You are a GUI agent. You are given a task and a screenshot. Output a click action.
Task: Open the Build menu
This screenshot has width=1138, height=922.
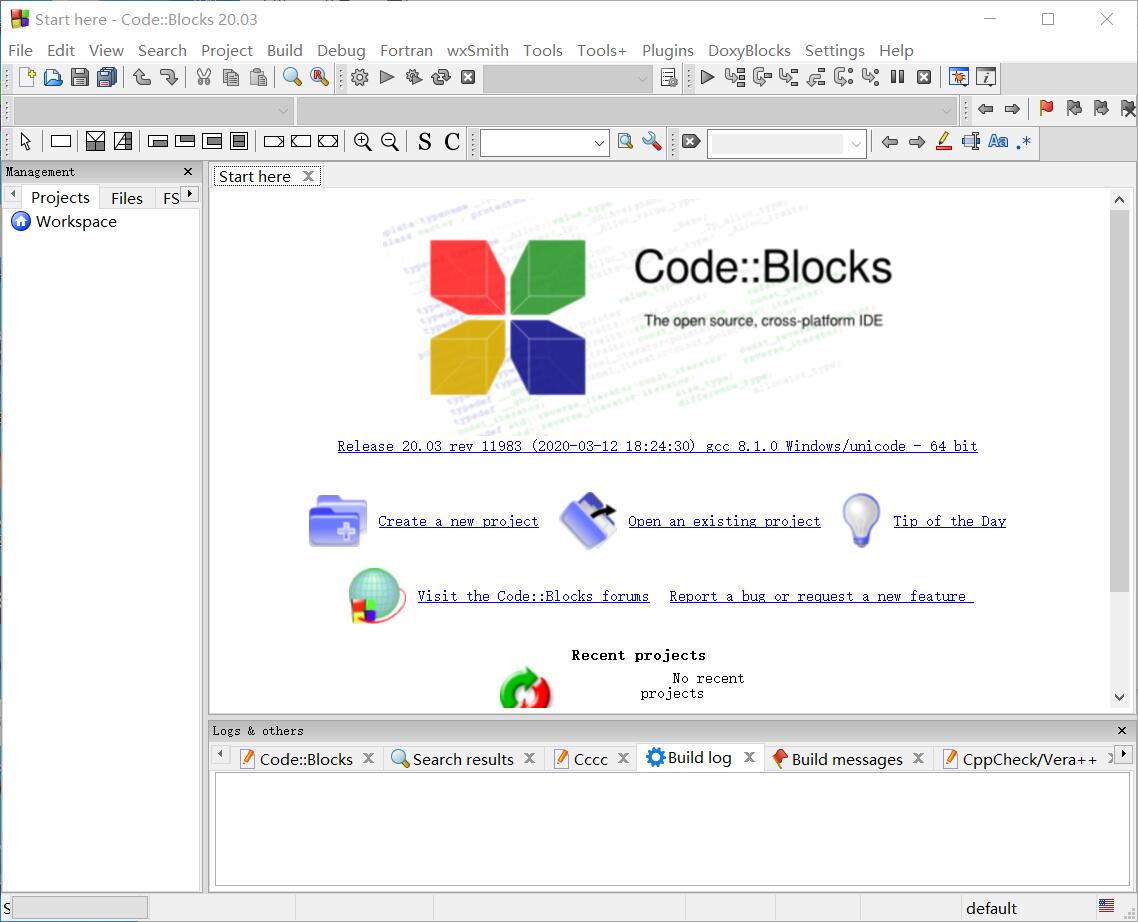click(x=284, y=51)
